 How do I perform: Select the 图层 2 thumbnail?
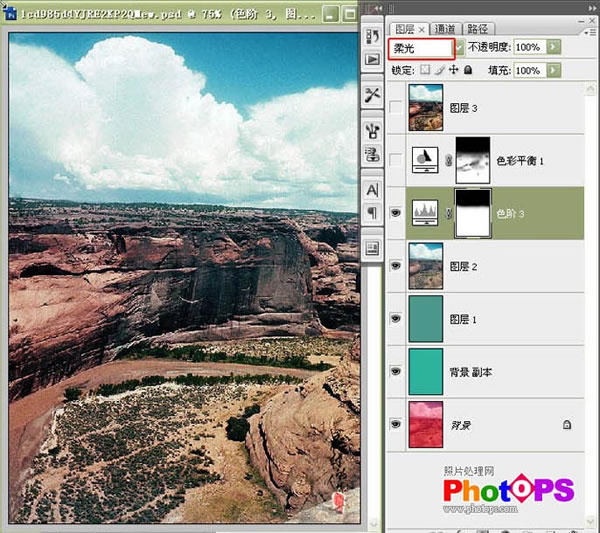point(426,266)
